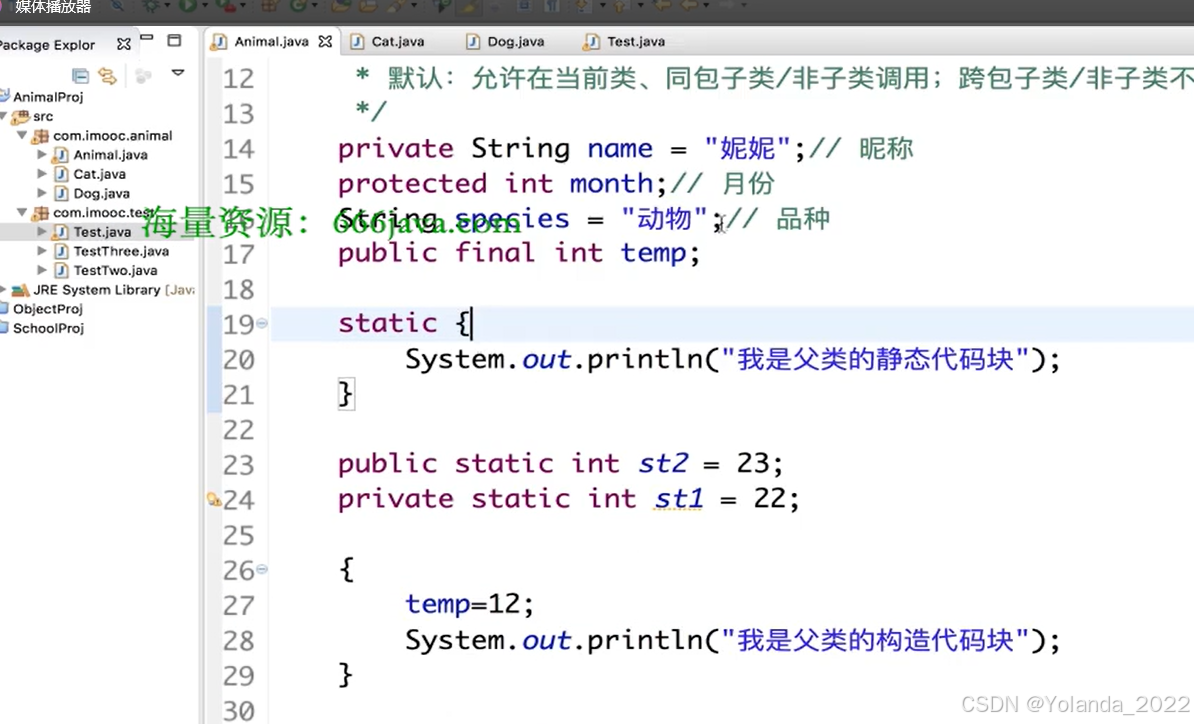Viewport: 1194px width, 724px height.
Task: Switch to the Animal.java editor tab
Action: [271, 41]
